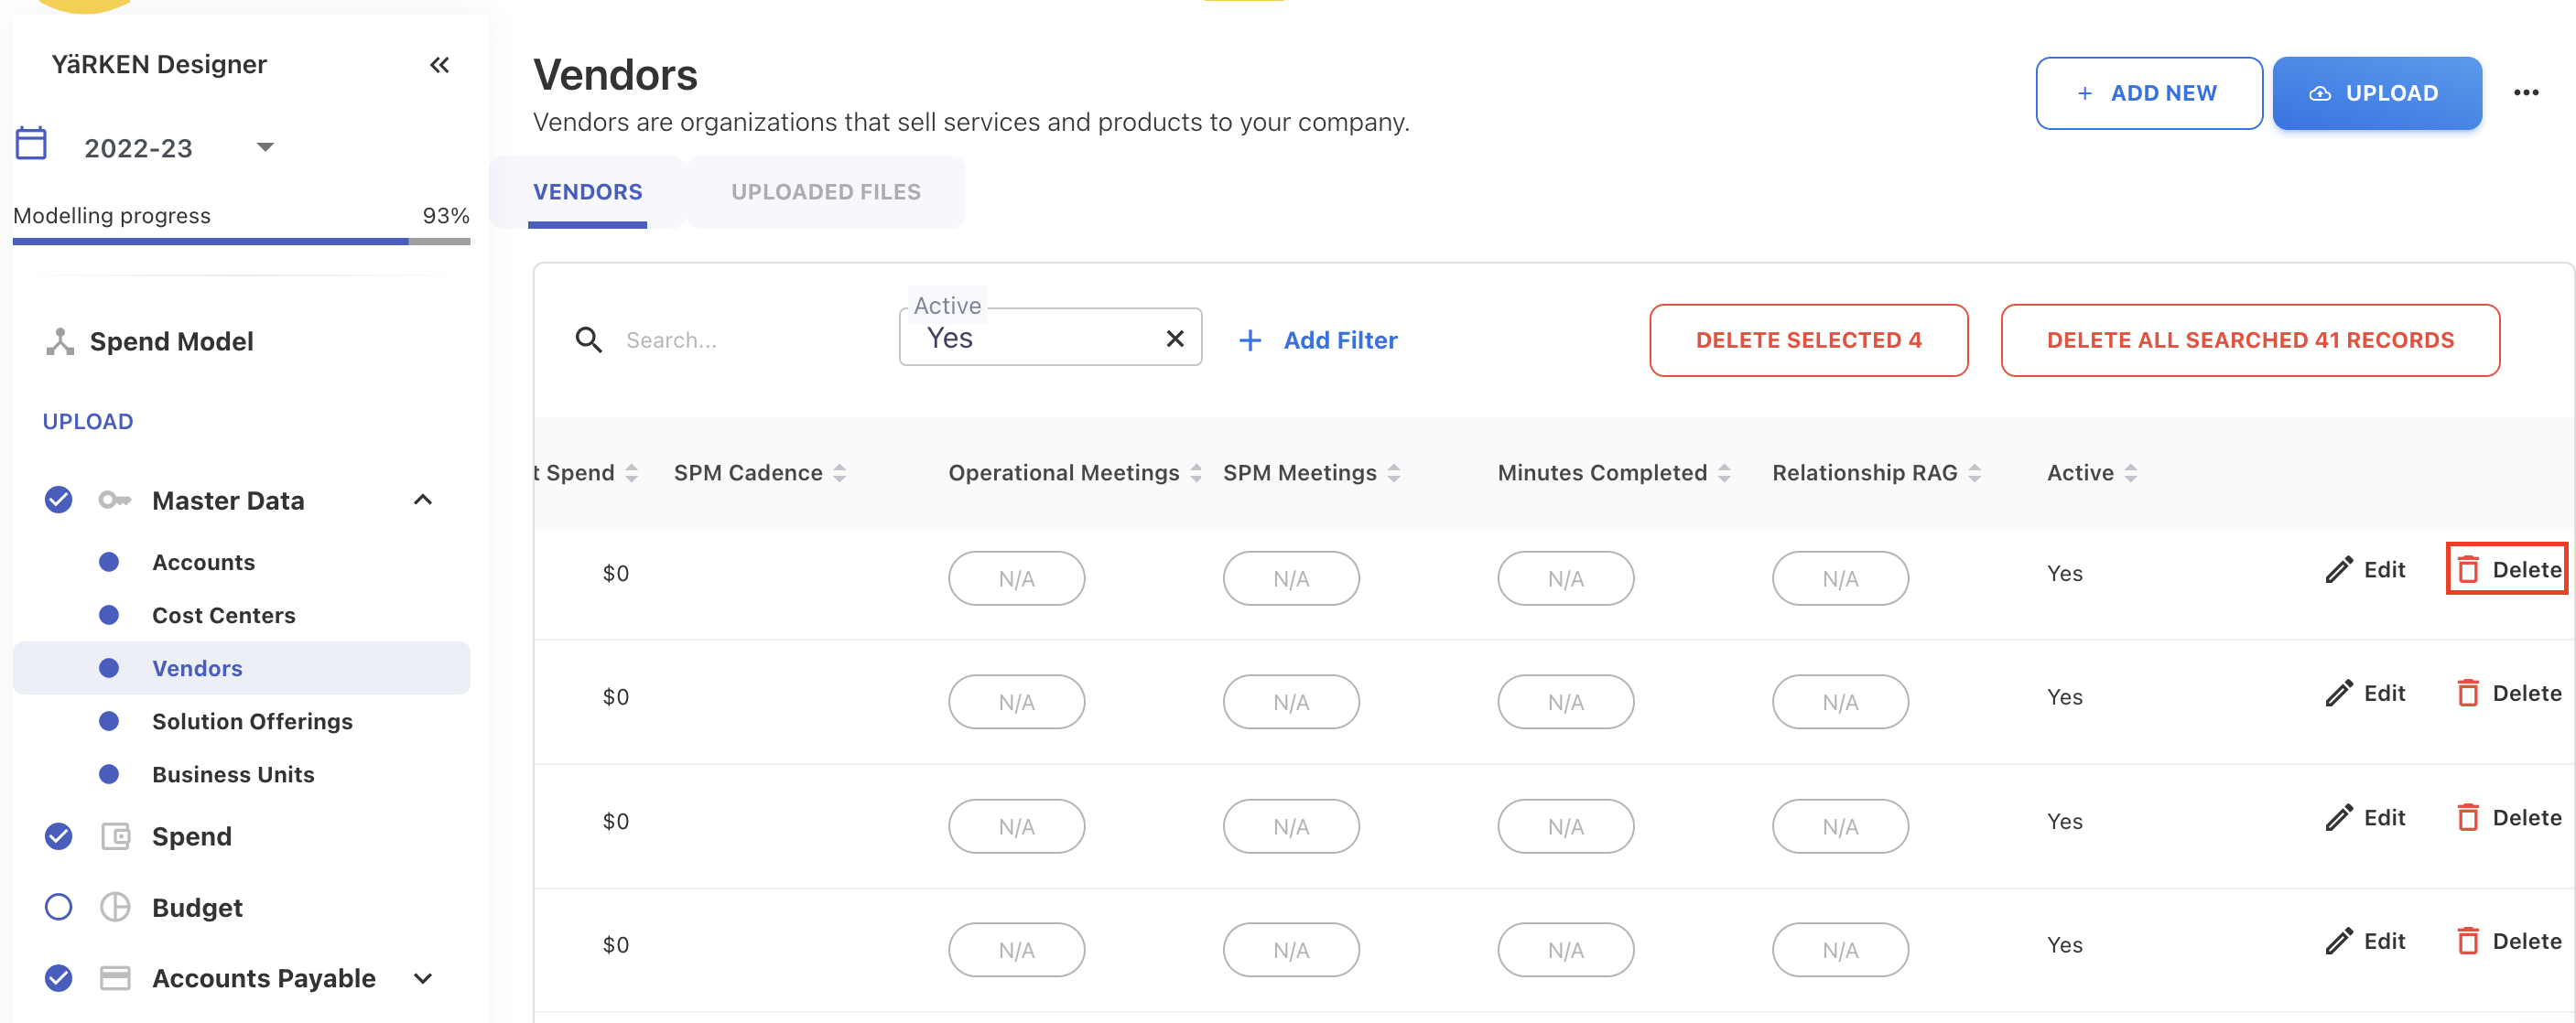Click the pencil Edit icon in first row
Image resolution: width=2576 pixels, height=1023 pixels.
2338,570
